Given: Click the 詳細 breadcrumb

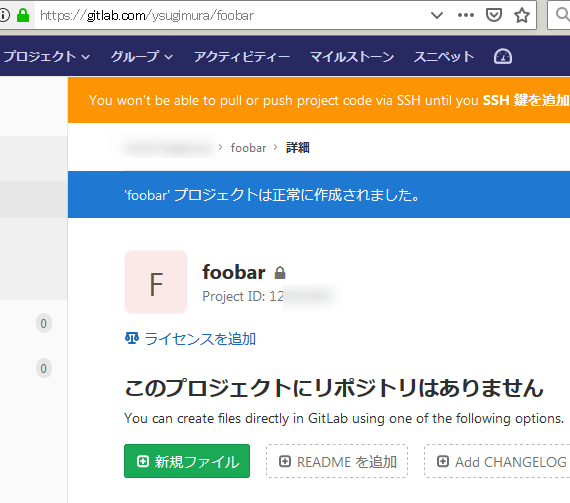Looking at the screenshot, I should (298, 148).
